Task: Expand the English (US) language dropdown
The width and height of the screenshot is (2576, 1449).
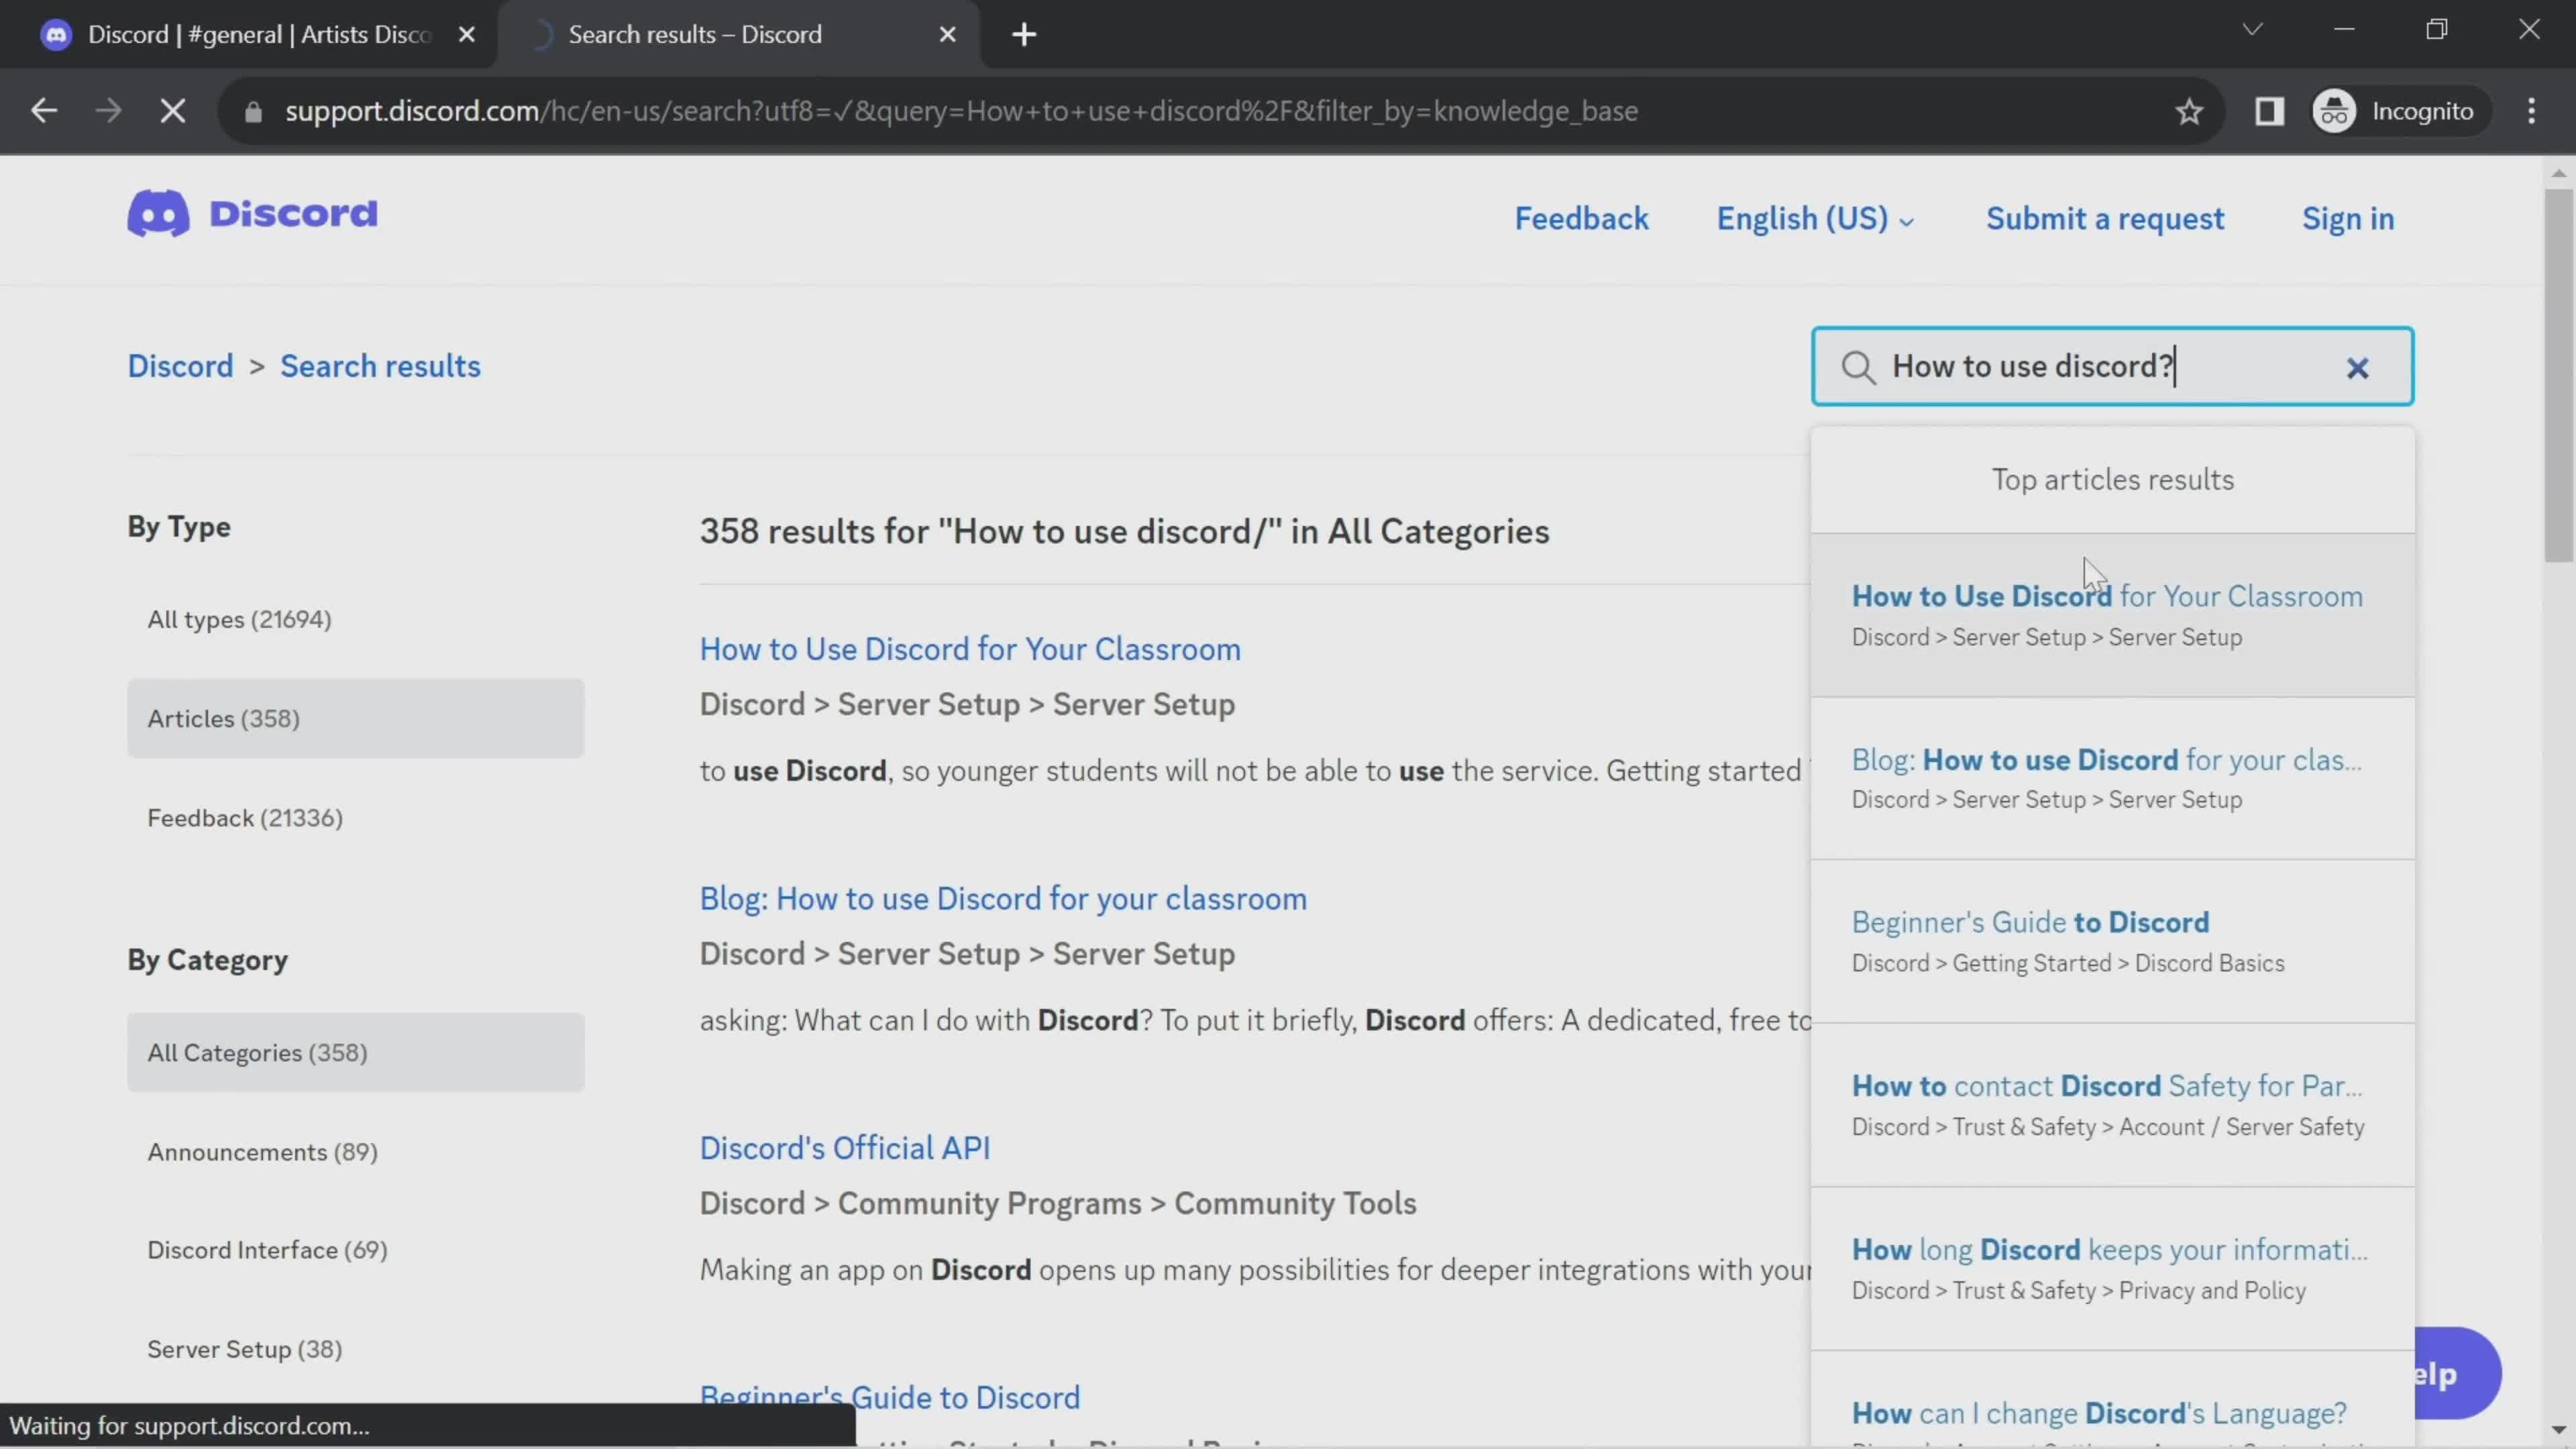Action: tap(1815, 219)
